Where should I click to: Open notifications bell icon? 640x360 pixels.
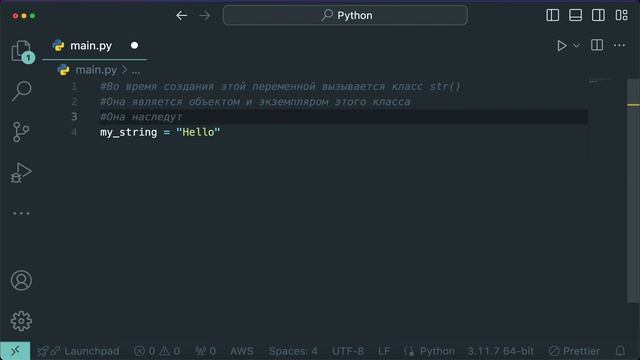coord(620,351)
